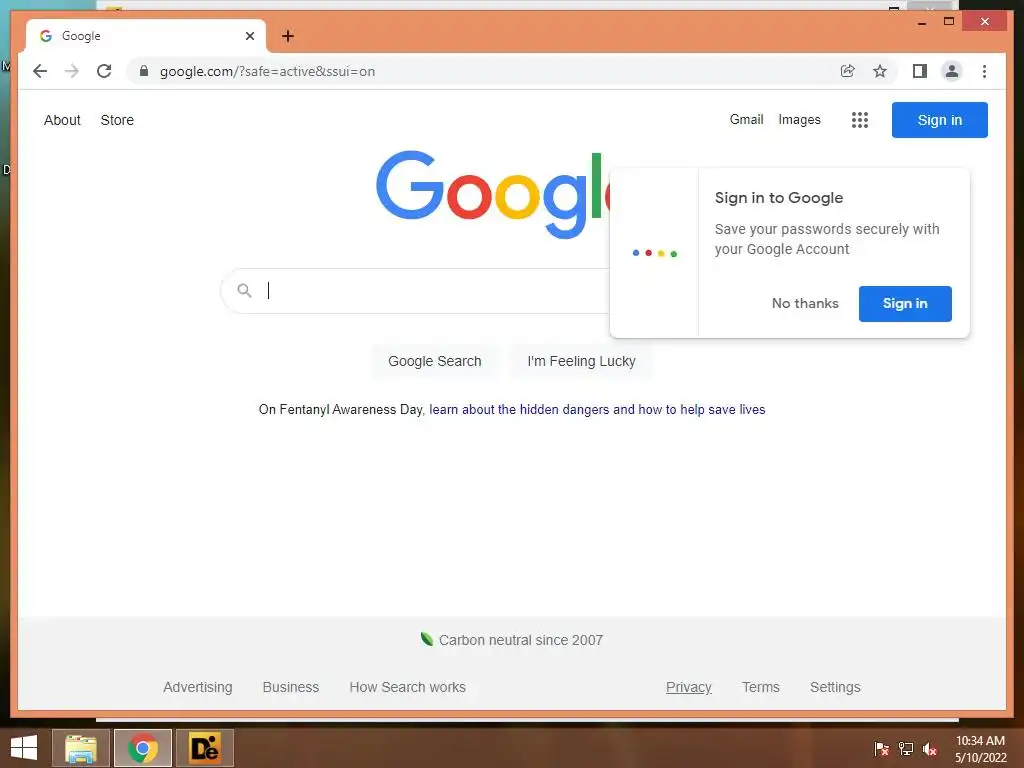Open the Gmail link

point(746,120)
